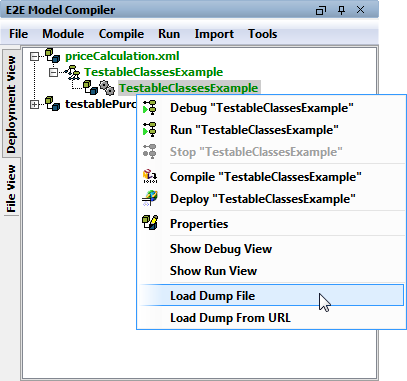The image size is (407, 381).
Task: Expand the testablePurc... tree node
Action: [34, 104]
